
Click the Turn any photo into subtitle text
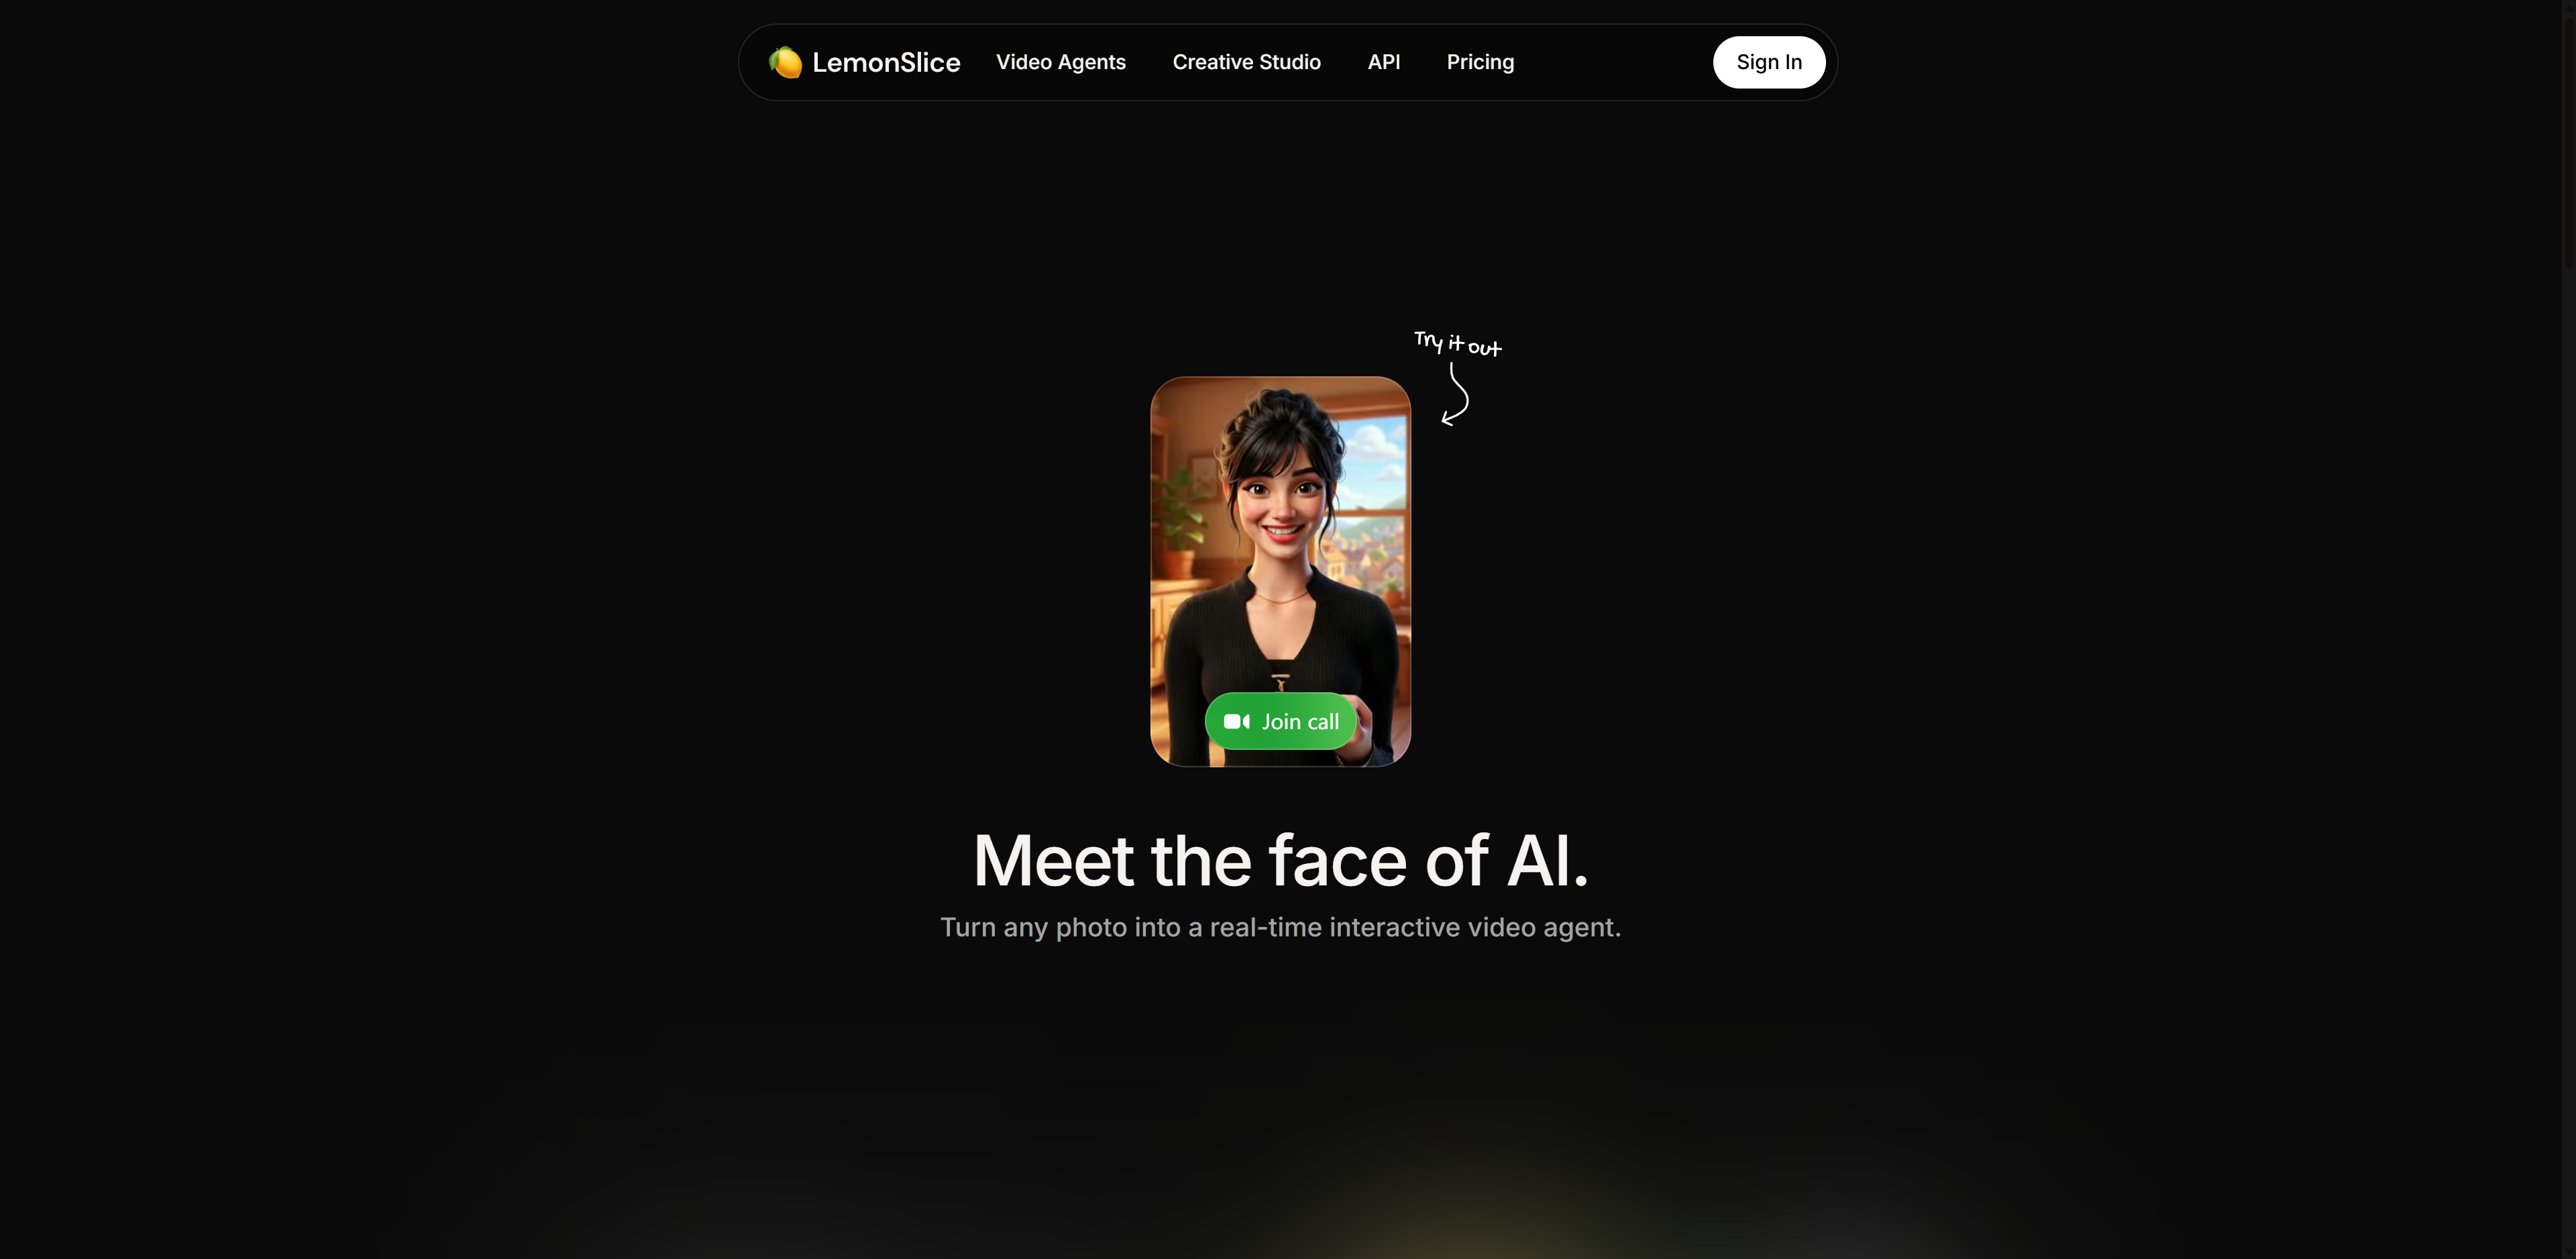tap(1281, 927)
